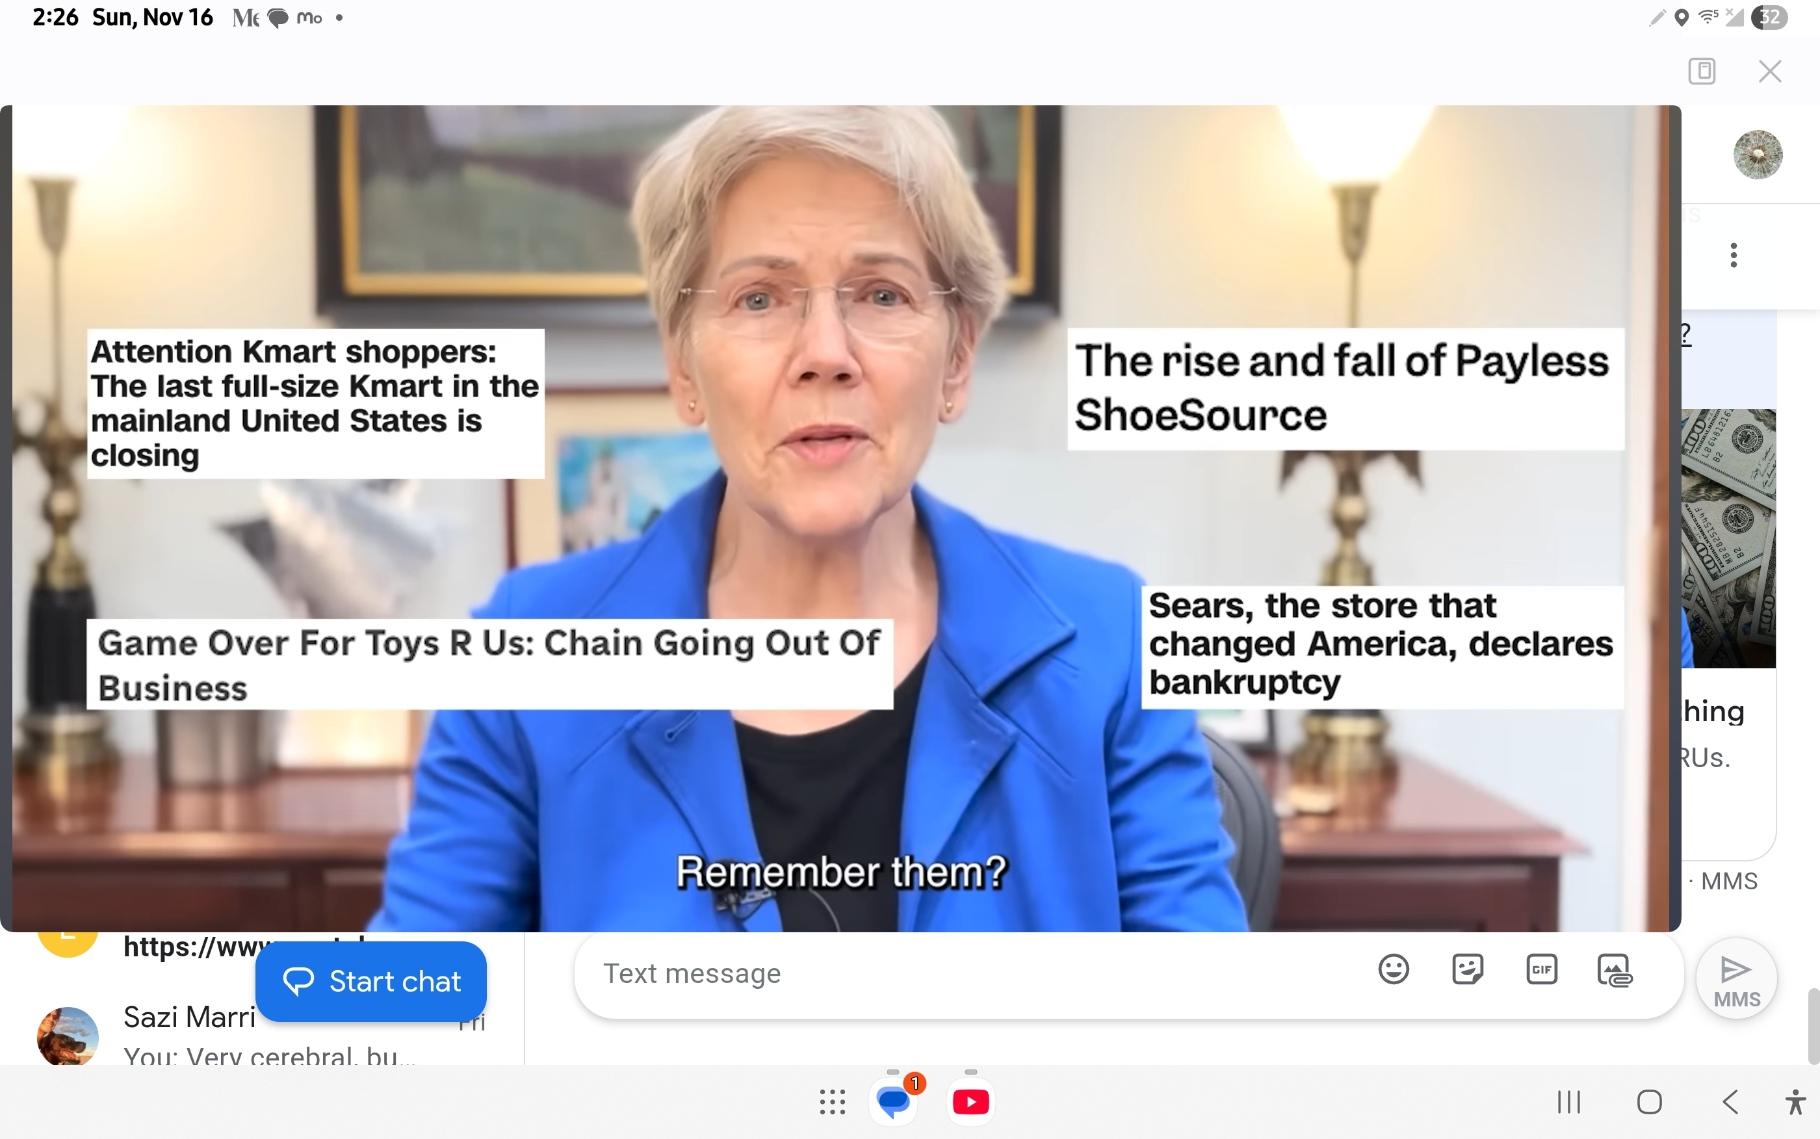
Task: Attach an image from gallery
Action: pyautogui.click(x=1615, y=970)
